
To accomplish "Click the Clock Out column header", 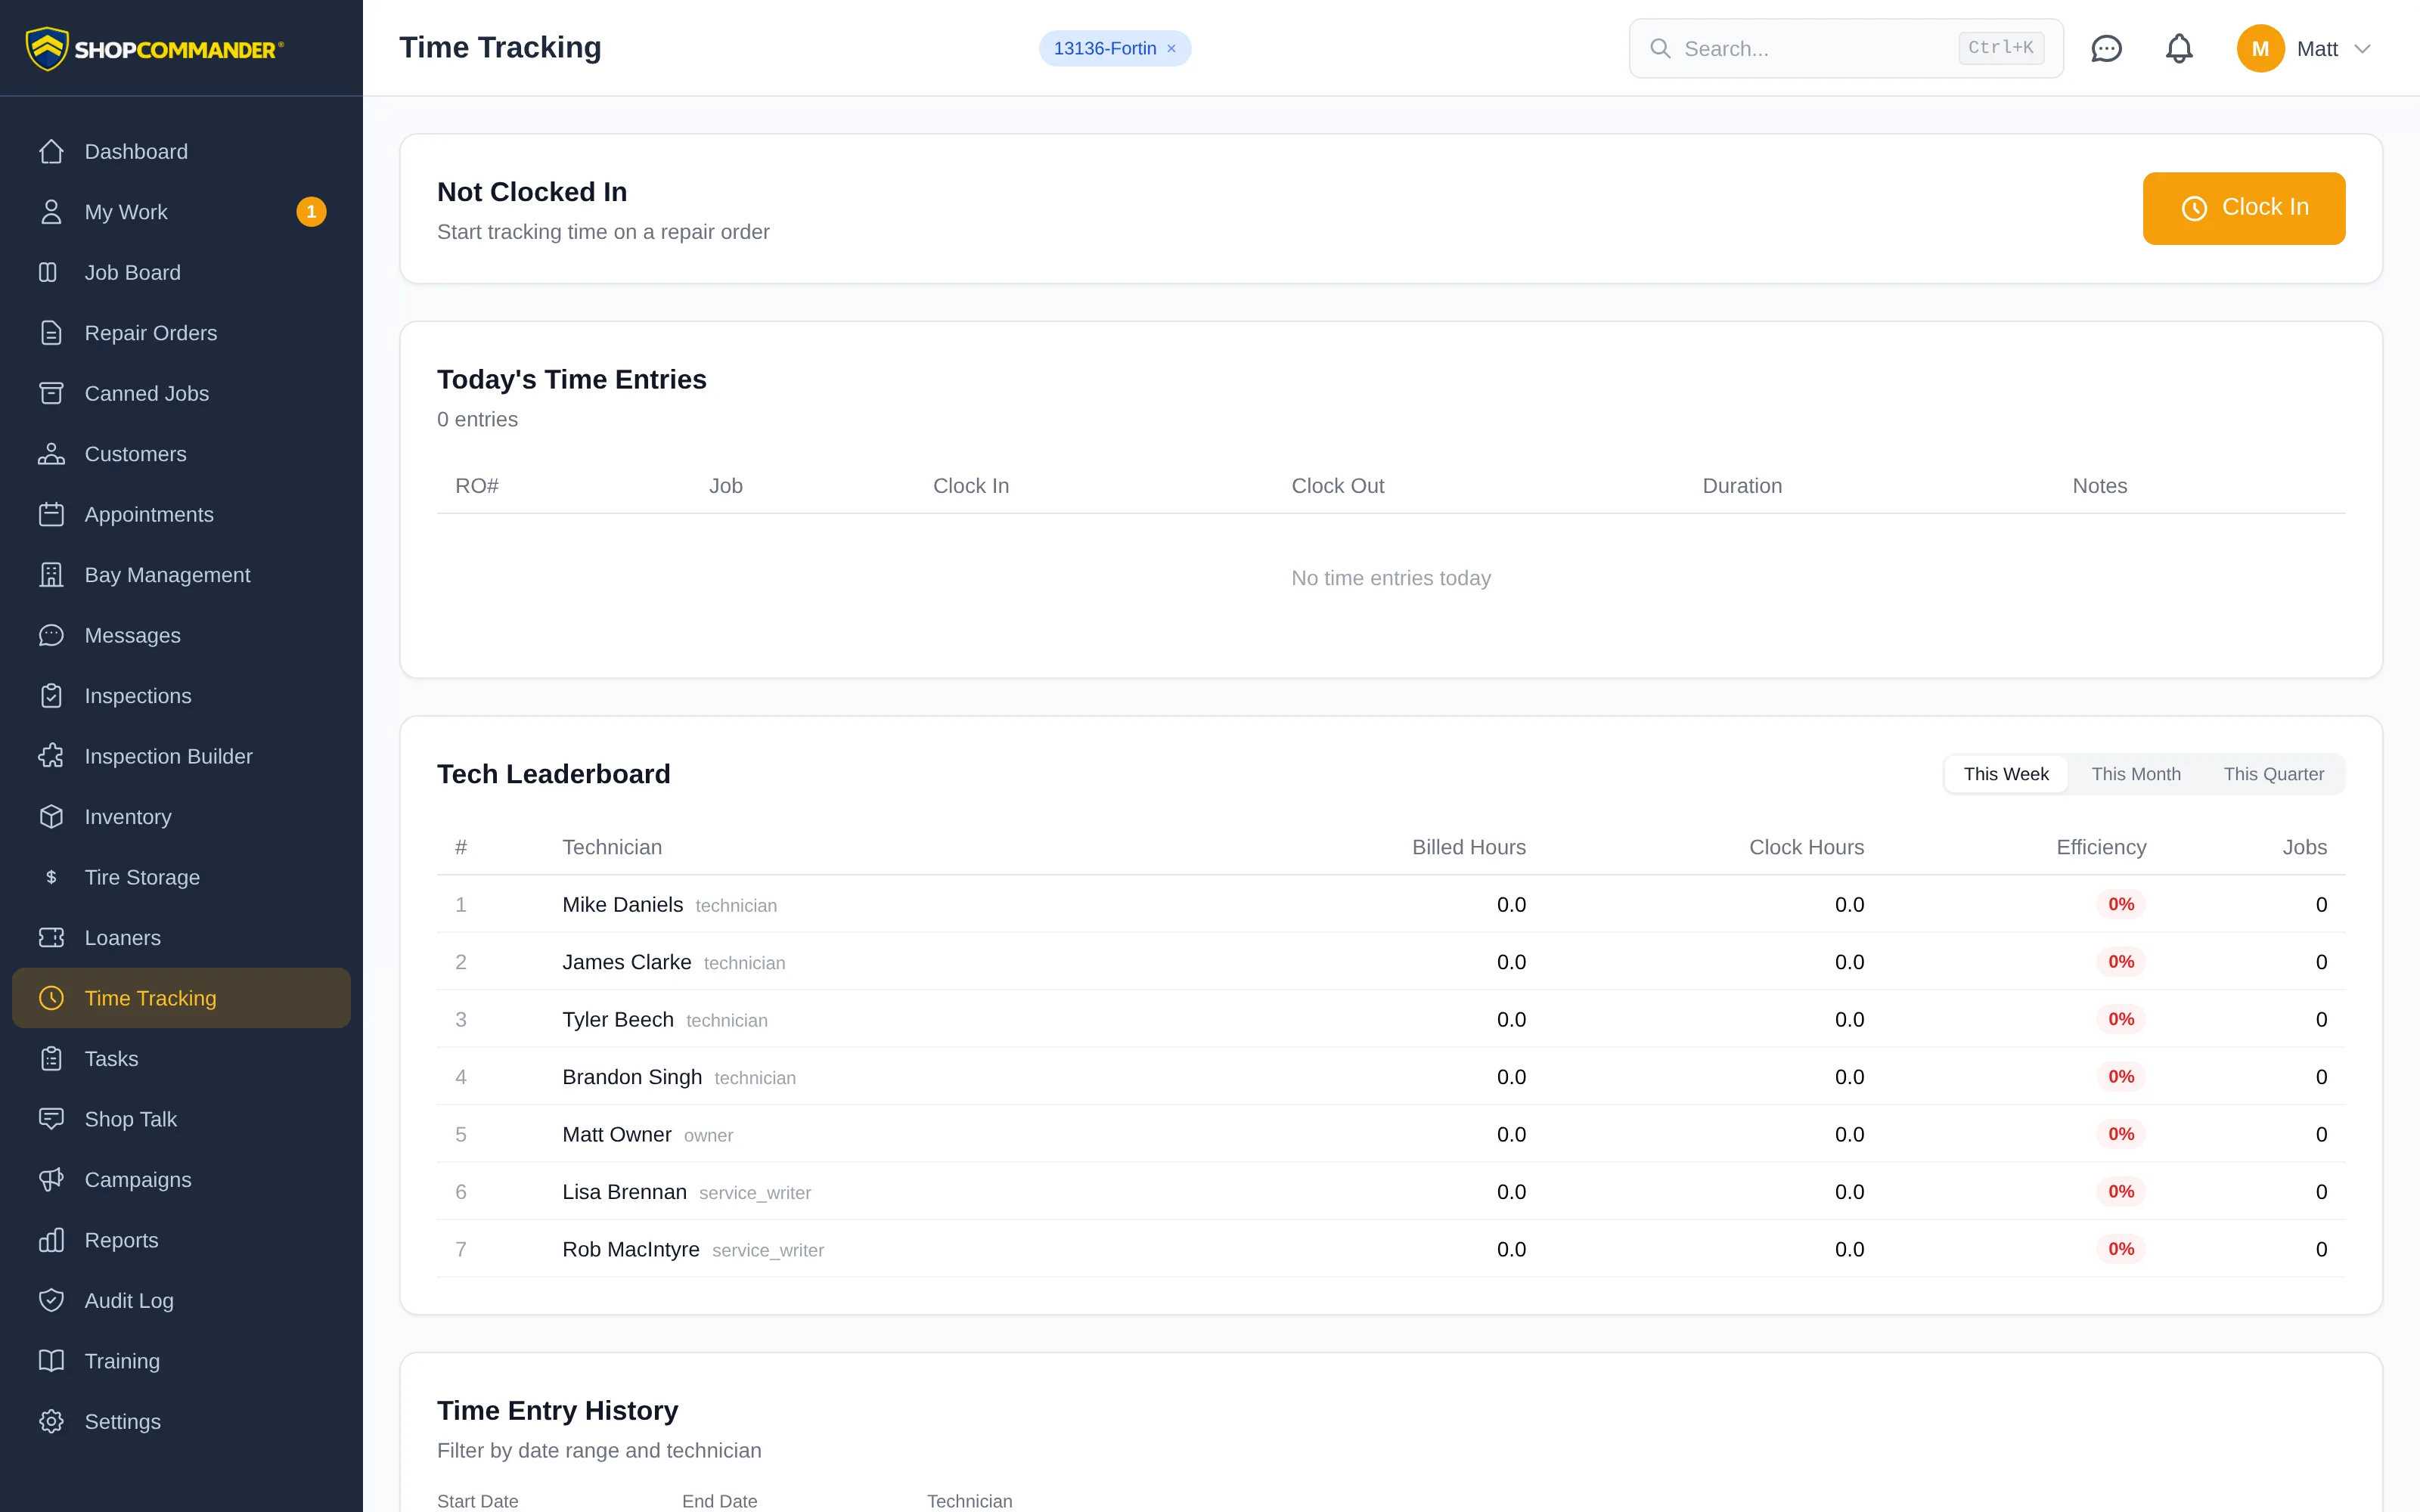I will [x=1337, y=486].
